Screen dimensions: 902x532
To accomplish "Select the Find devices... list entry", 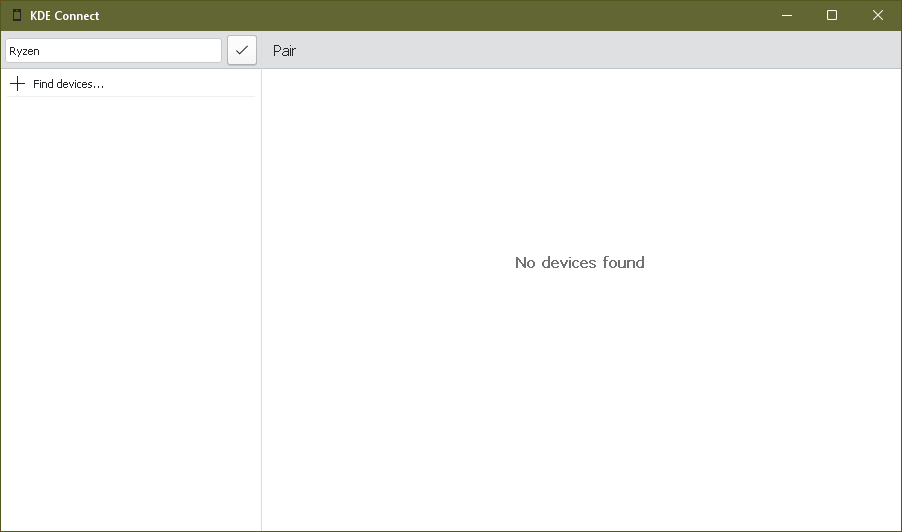I will click(131, 84).
